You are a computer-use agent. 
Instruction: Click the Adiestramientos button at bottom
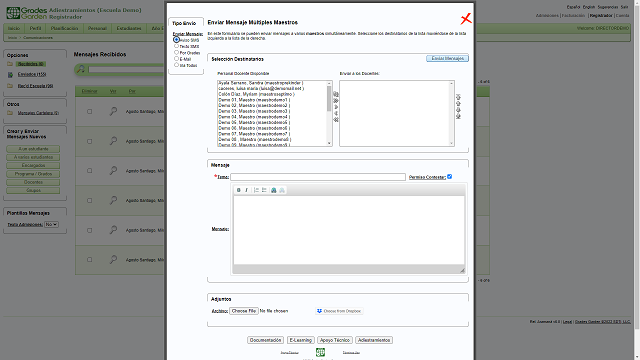click(374, 340)
